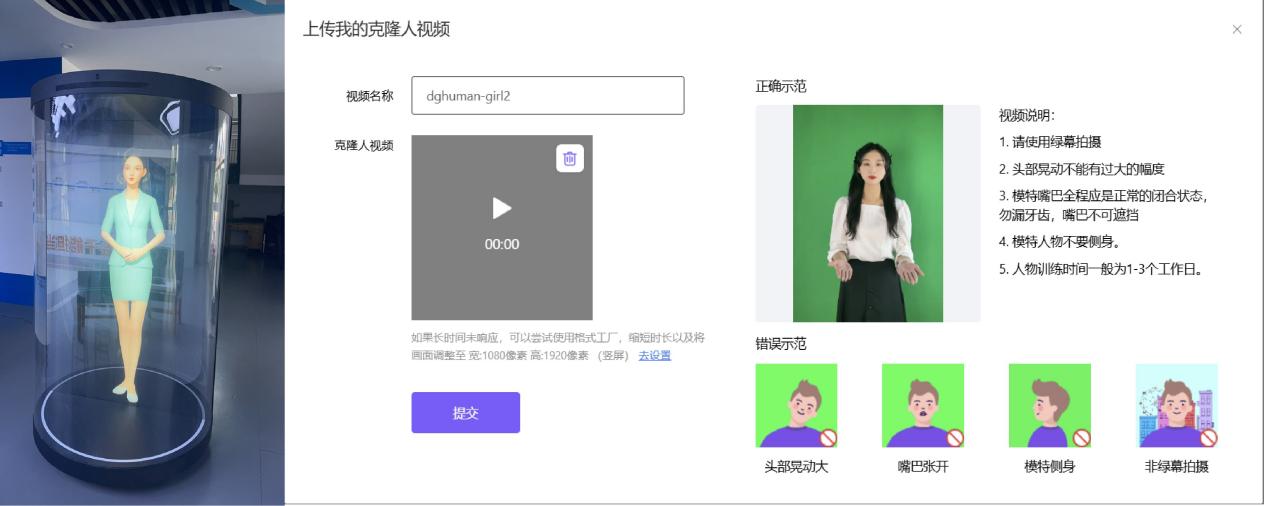The width and height of the screenshot is (1264, 506).
Task: Select the 非绿幕拍摄 error example image
Action: (1176, 405)
